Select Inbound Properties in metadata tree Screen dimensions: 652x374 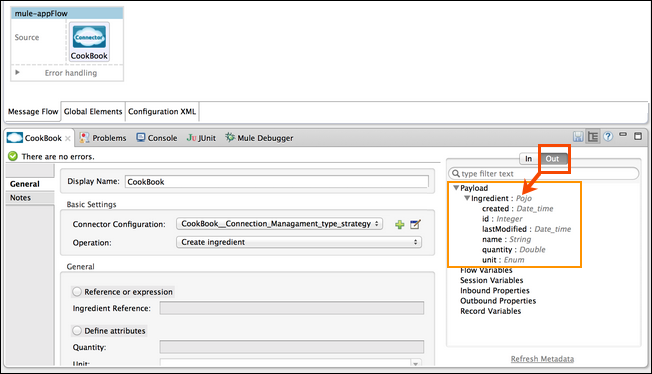click(x=495, y=291)
